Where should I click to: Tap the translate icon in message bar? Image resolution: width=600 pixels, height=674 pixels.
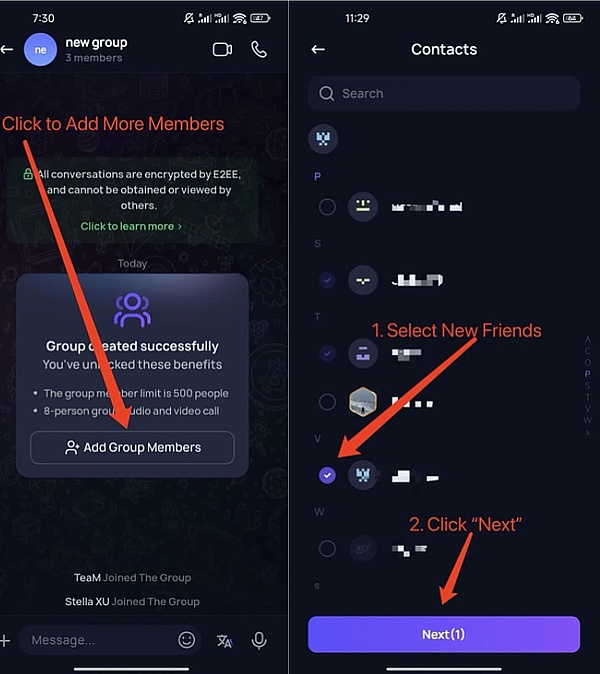[224, 640]
